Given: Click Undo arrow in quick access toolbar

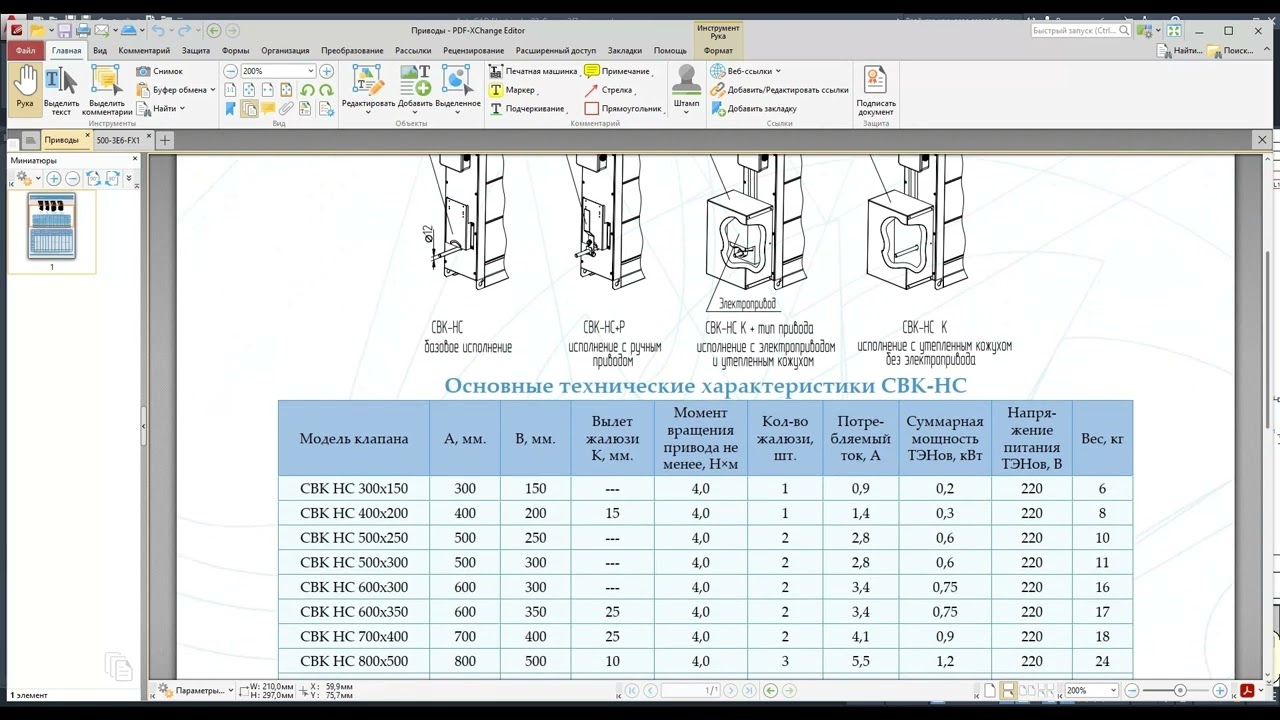Looking at the screenshot, I should coord(157,31).
